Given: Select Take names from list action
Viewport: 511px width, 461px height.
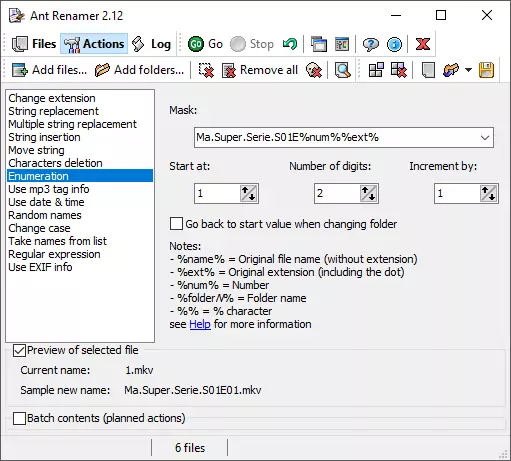Looking at the screenshot, I should click(80, 241).
